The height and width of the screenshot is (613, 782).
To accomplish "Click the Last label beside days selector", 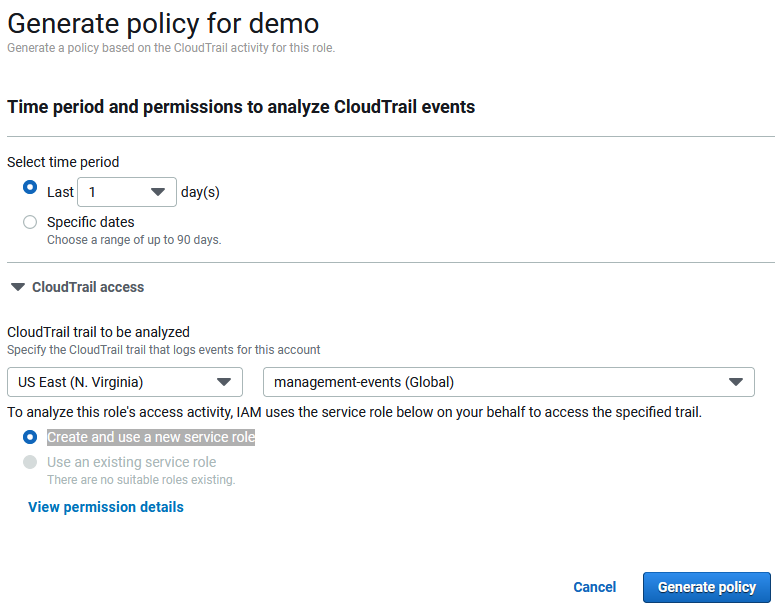I will [60, 192].
